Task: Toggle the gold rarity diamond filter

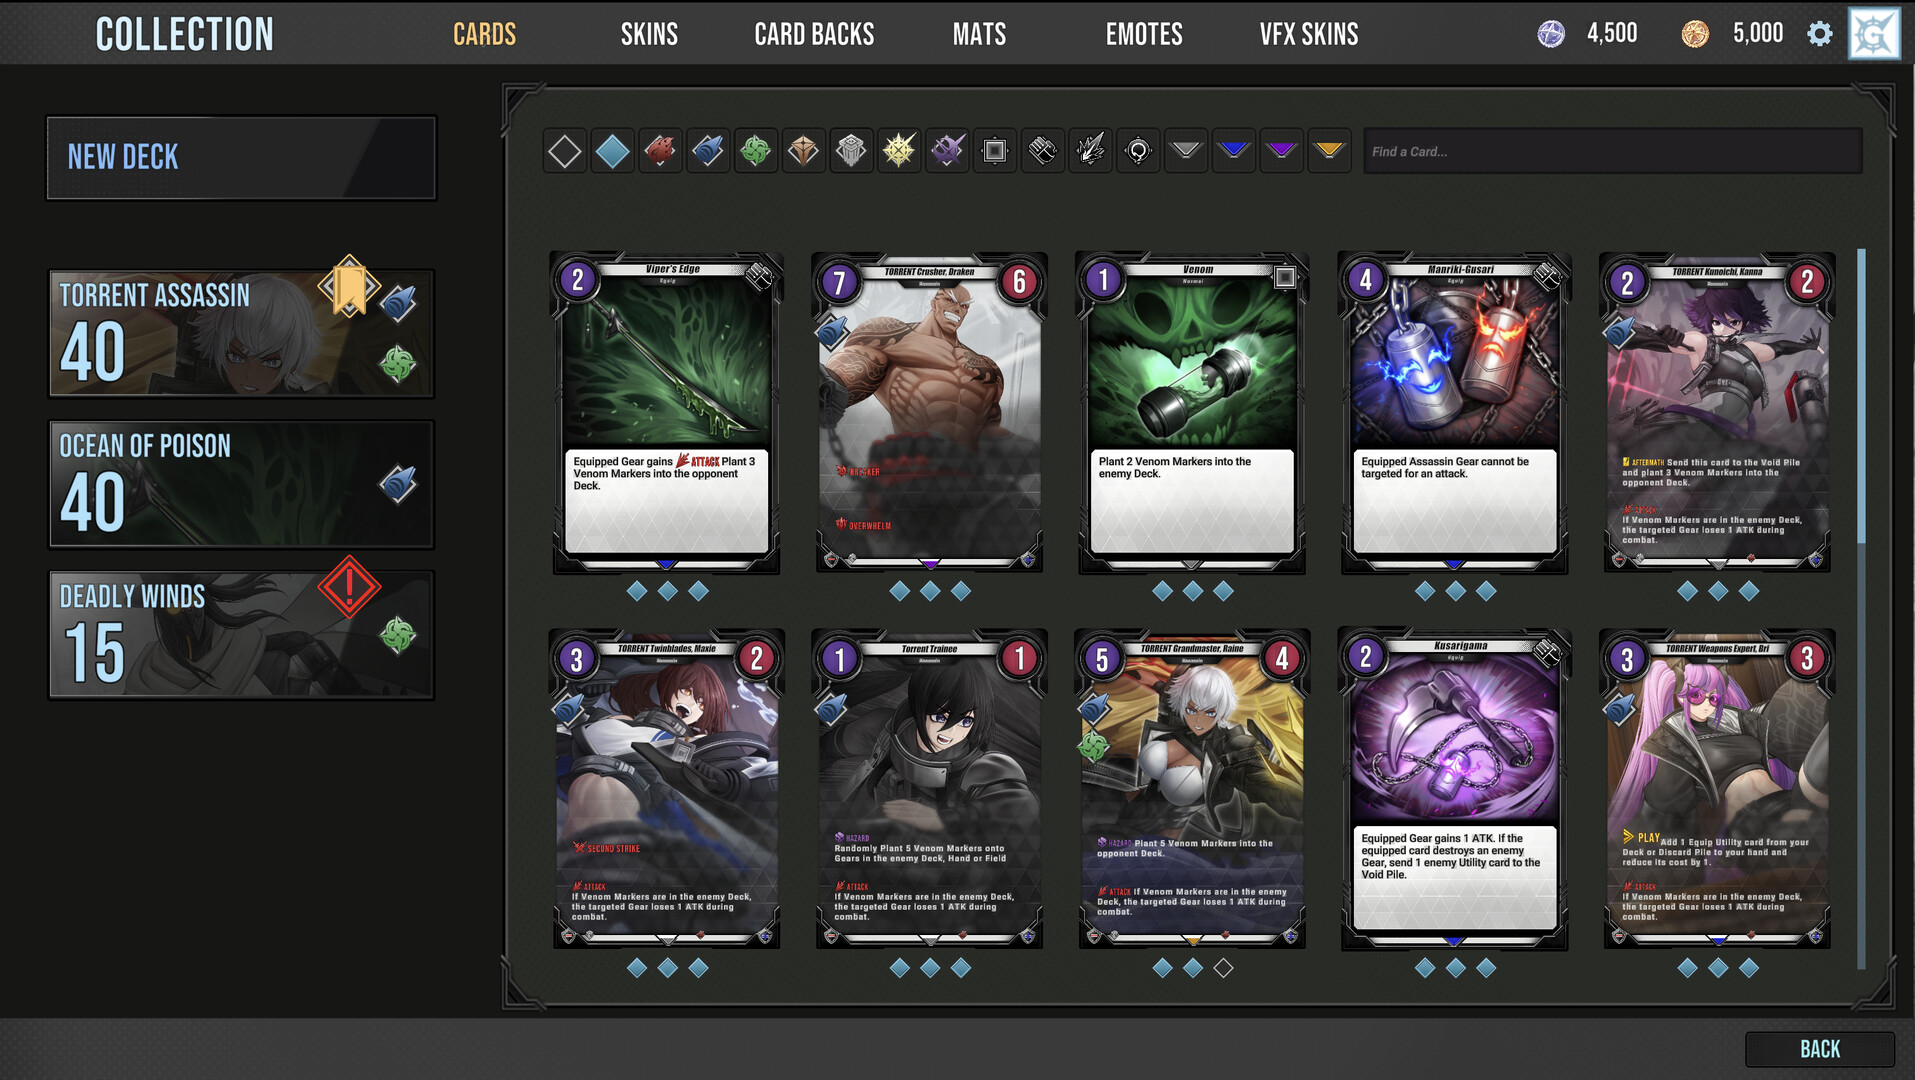Action: (x=1330, y=150)
